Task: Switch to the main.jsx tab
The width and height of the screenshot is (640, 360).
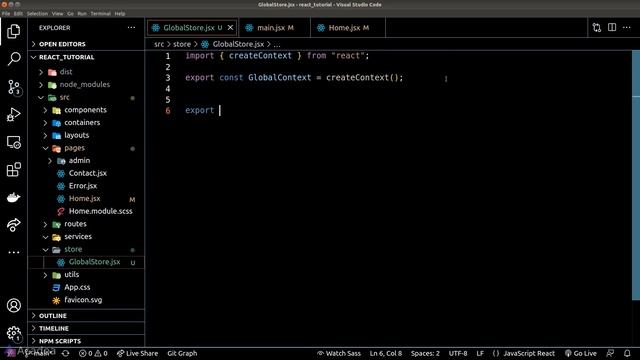Action: tap(274, 28)
